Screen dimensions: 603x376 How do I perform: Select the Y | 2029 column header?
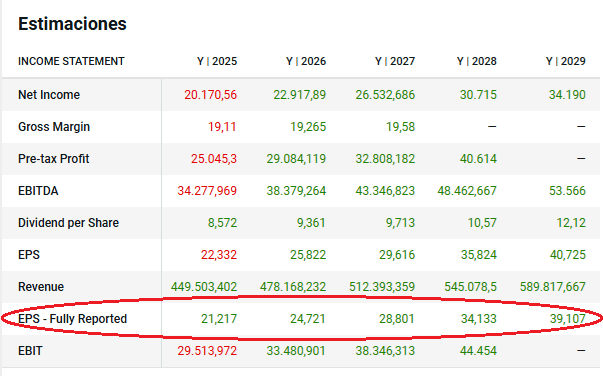(x=566, y=61)
